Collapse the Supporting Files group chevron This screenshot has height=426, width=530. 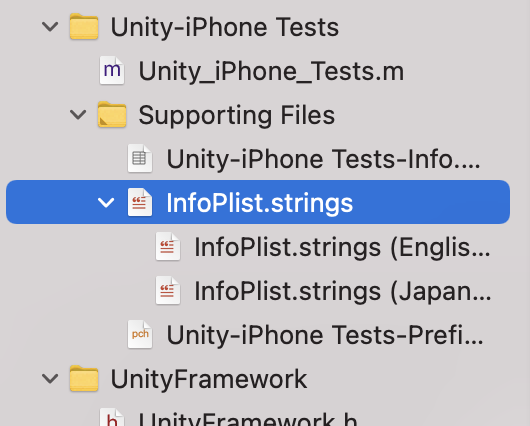(78, 115)
